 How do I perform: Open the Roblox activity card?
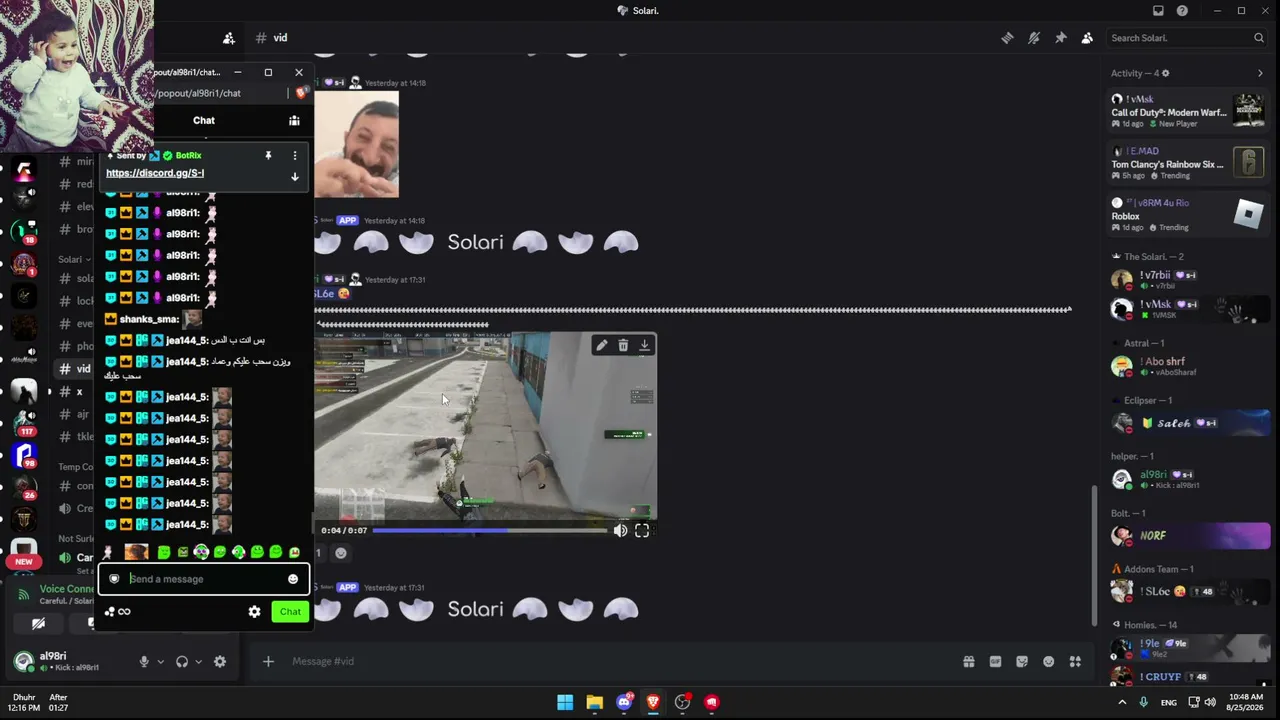(1188, 215)
